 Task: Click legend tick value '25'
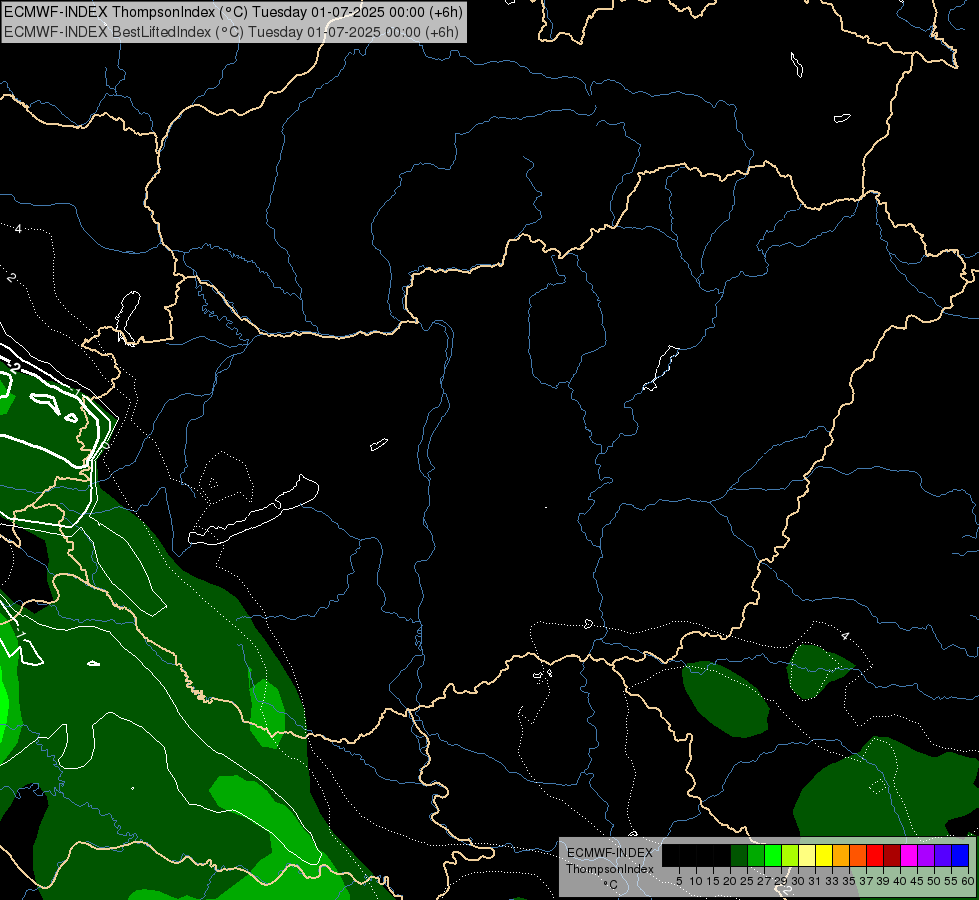click(x=747, y=881)
